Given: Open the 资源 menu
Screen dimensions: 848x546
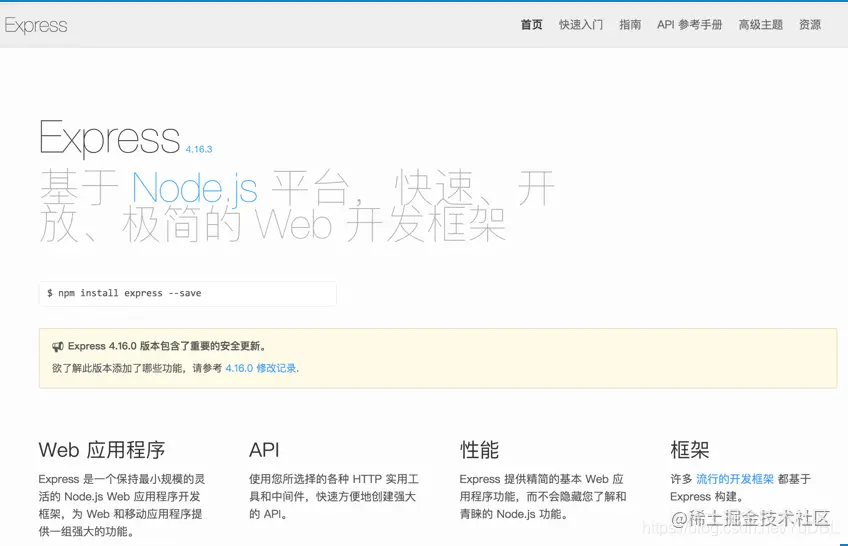Looking at the screenshot, I should coord(810,25).
